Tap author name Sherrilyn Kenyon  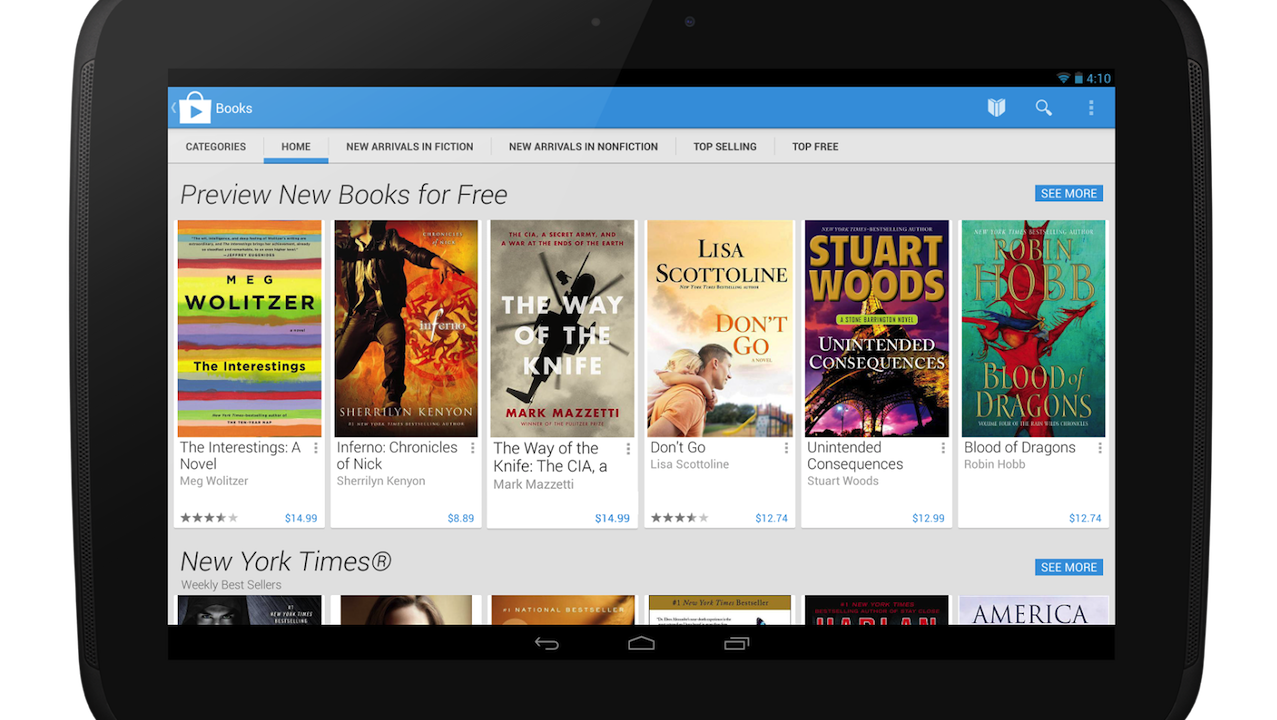click(x=381, y=481)
